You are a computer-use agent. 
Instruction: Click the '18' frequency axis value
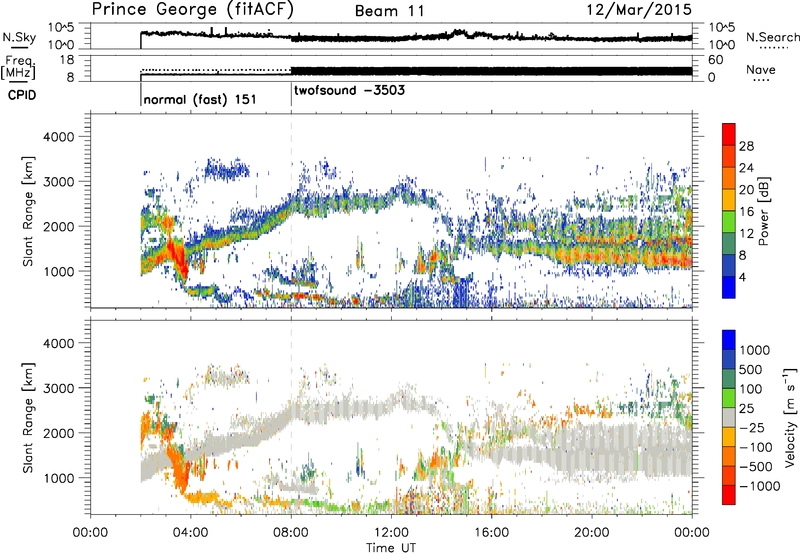66,60
